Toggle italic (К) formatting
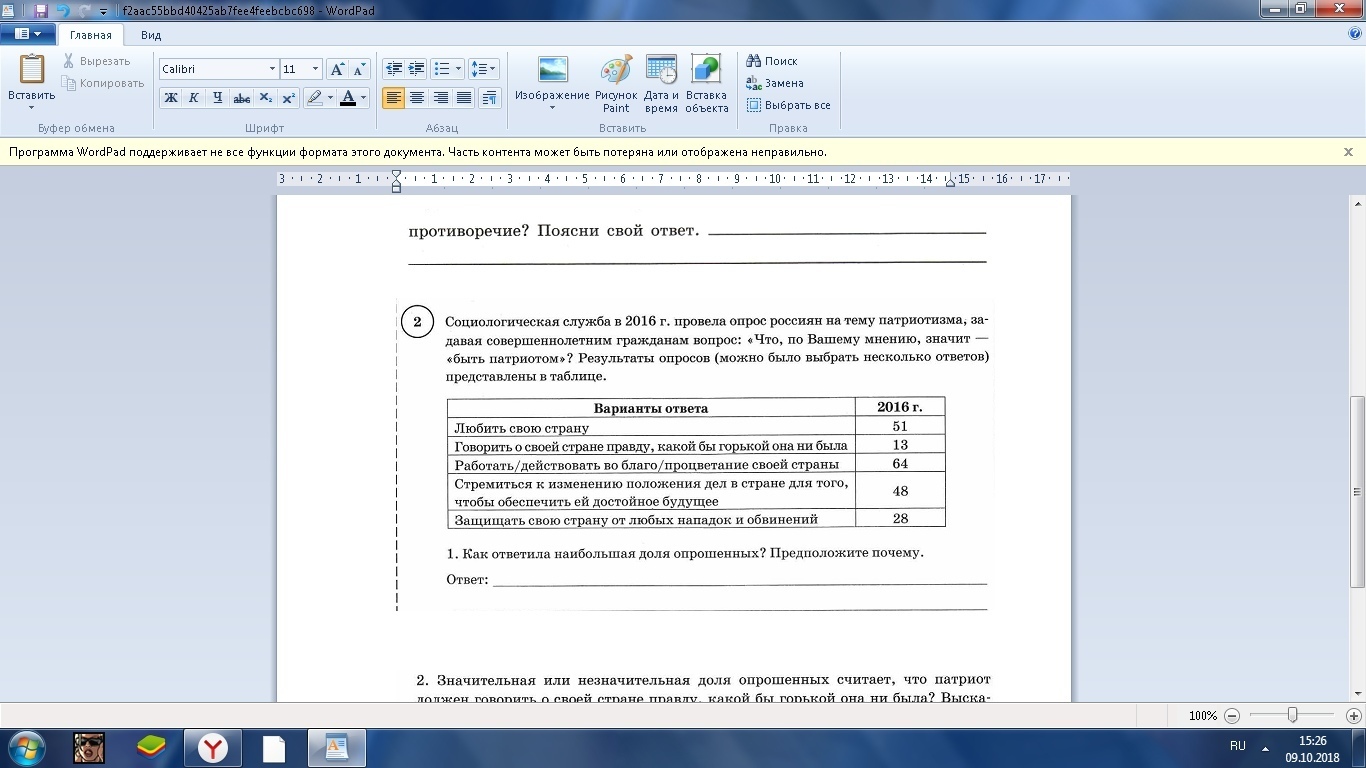This screenshot has height=768, width=1366. coord(194,98)
